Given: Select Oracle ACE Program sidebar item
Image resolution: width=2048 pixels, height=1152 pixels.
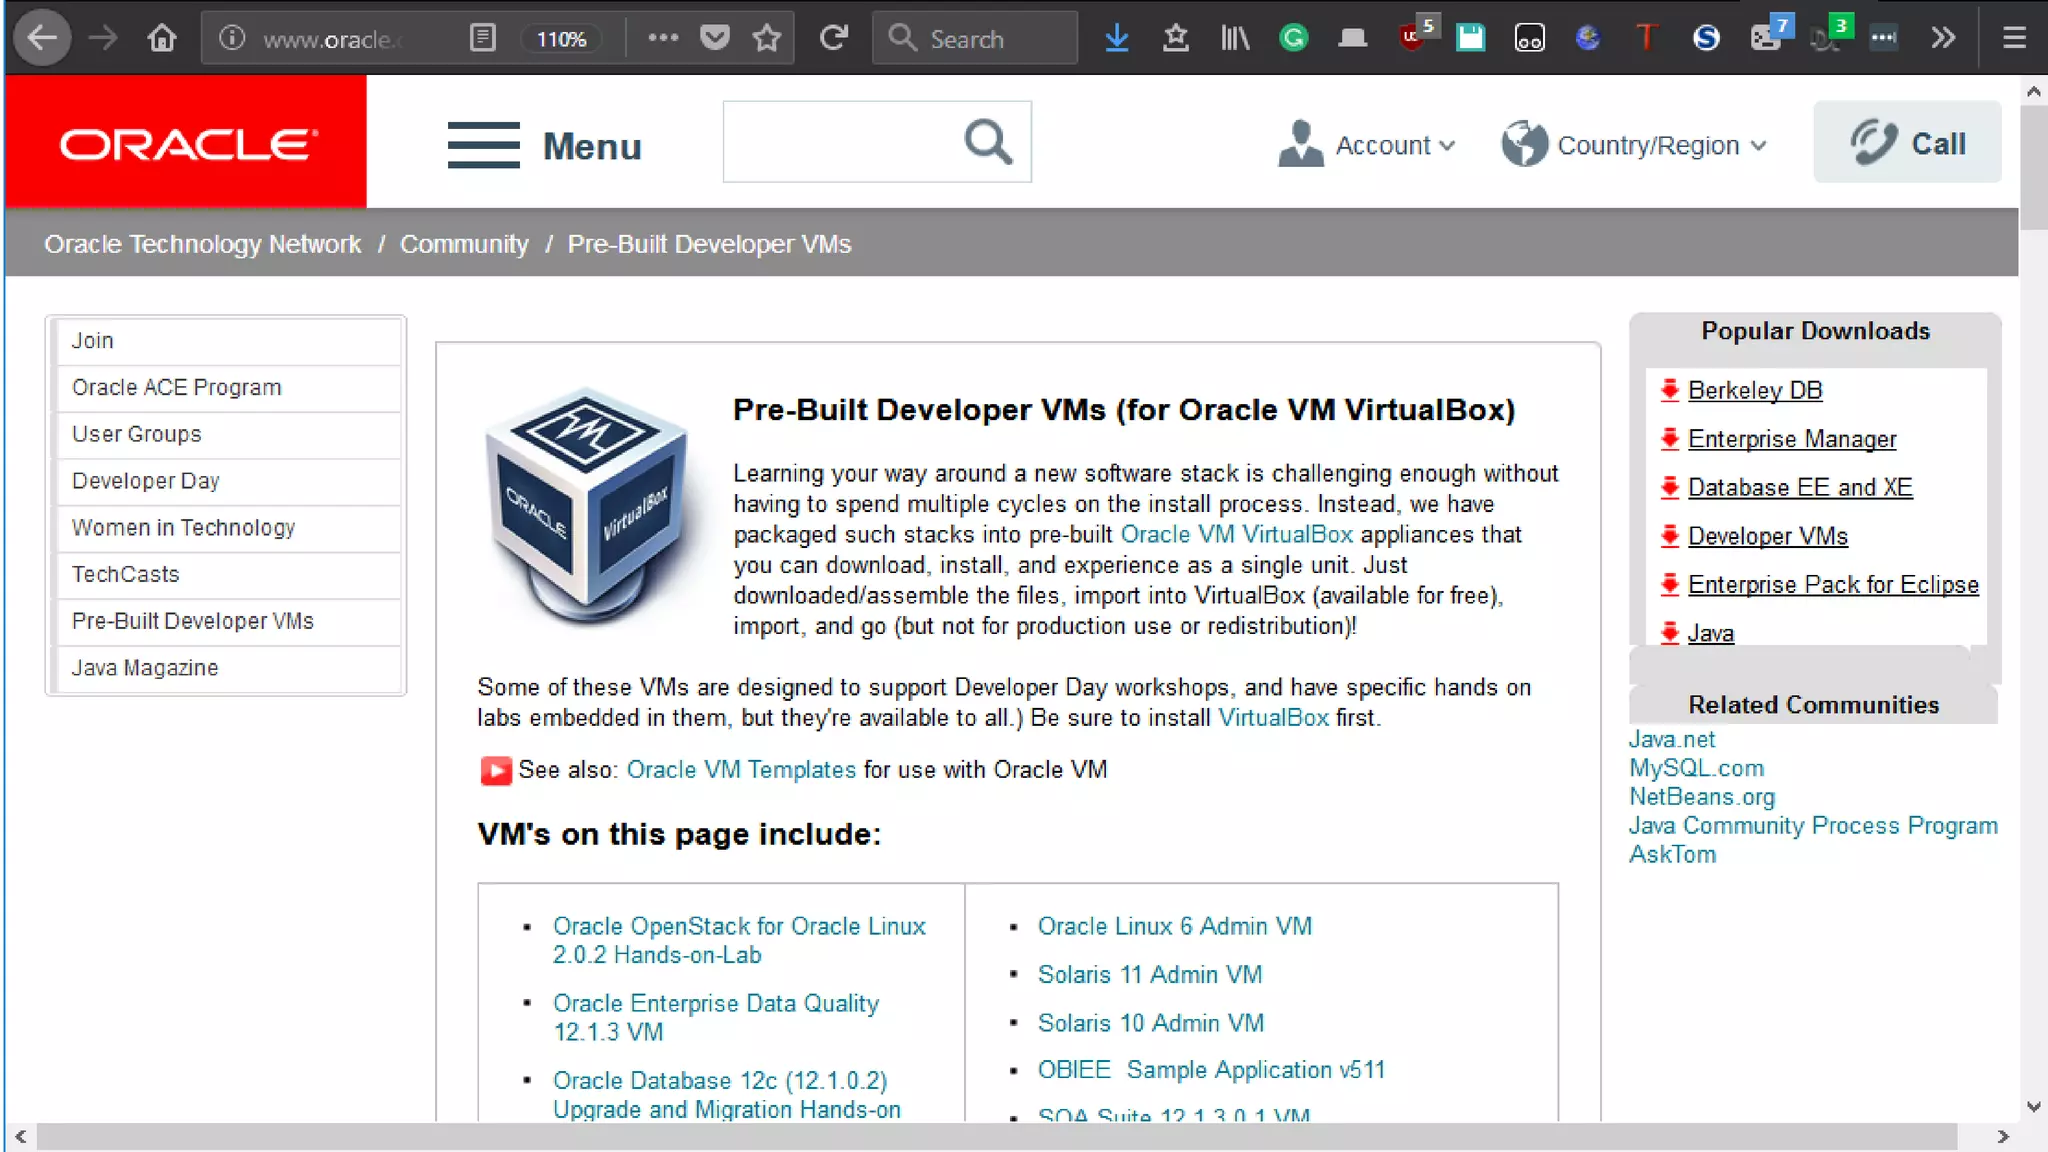Looking at the screenshot, I should (x=228, y=387).
